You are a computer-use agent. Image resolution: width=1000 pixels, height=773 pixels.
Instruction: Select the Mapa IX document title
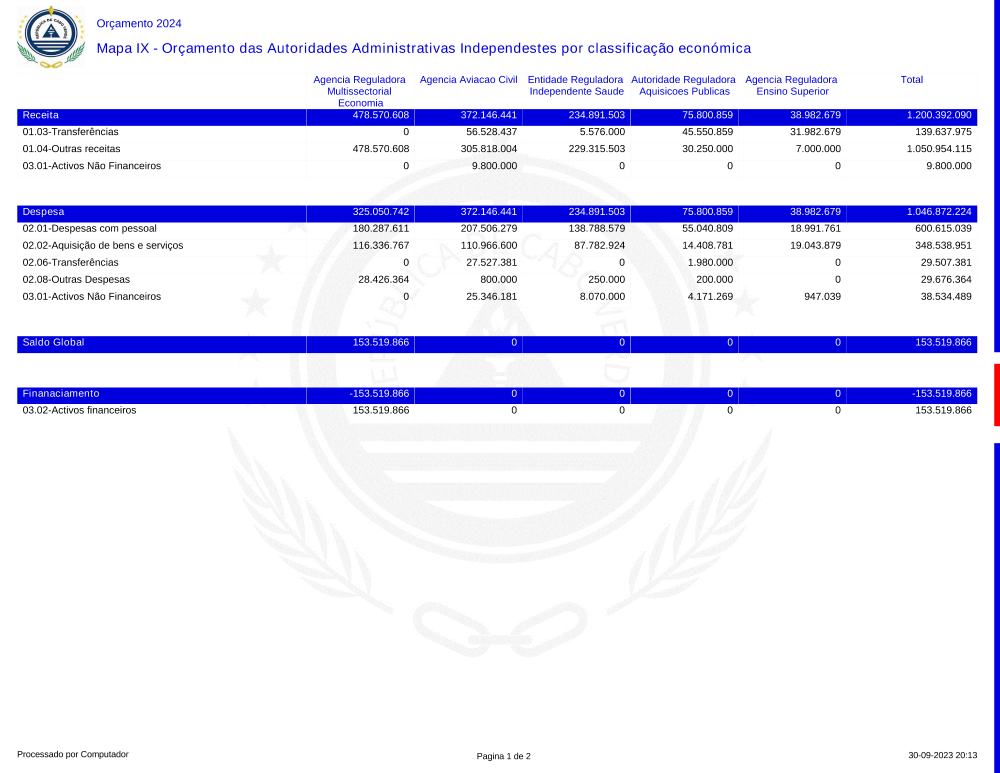pyautogui.click(x=423, y=48)
